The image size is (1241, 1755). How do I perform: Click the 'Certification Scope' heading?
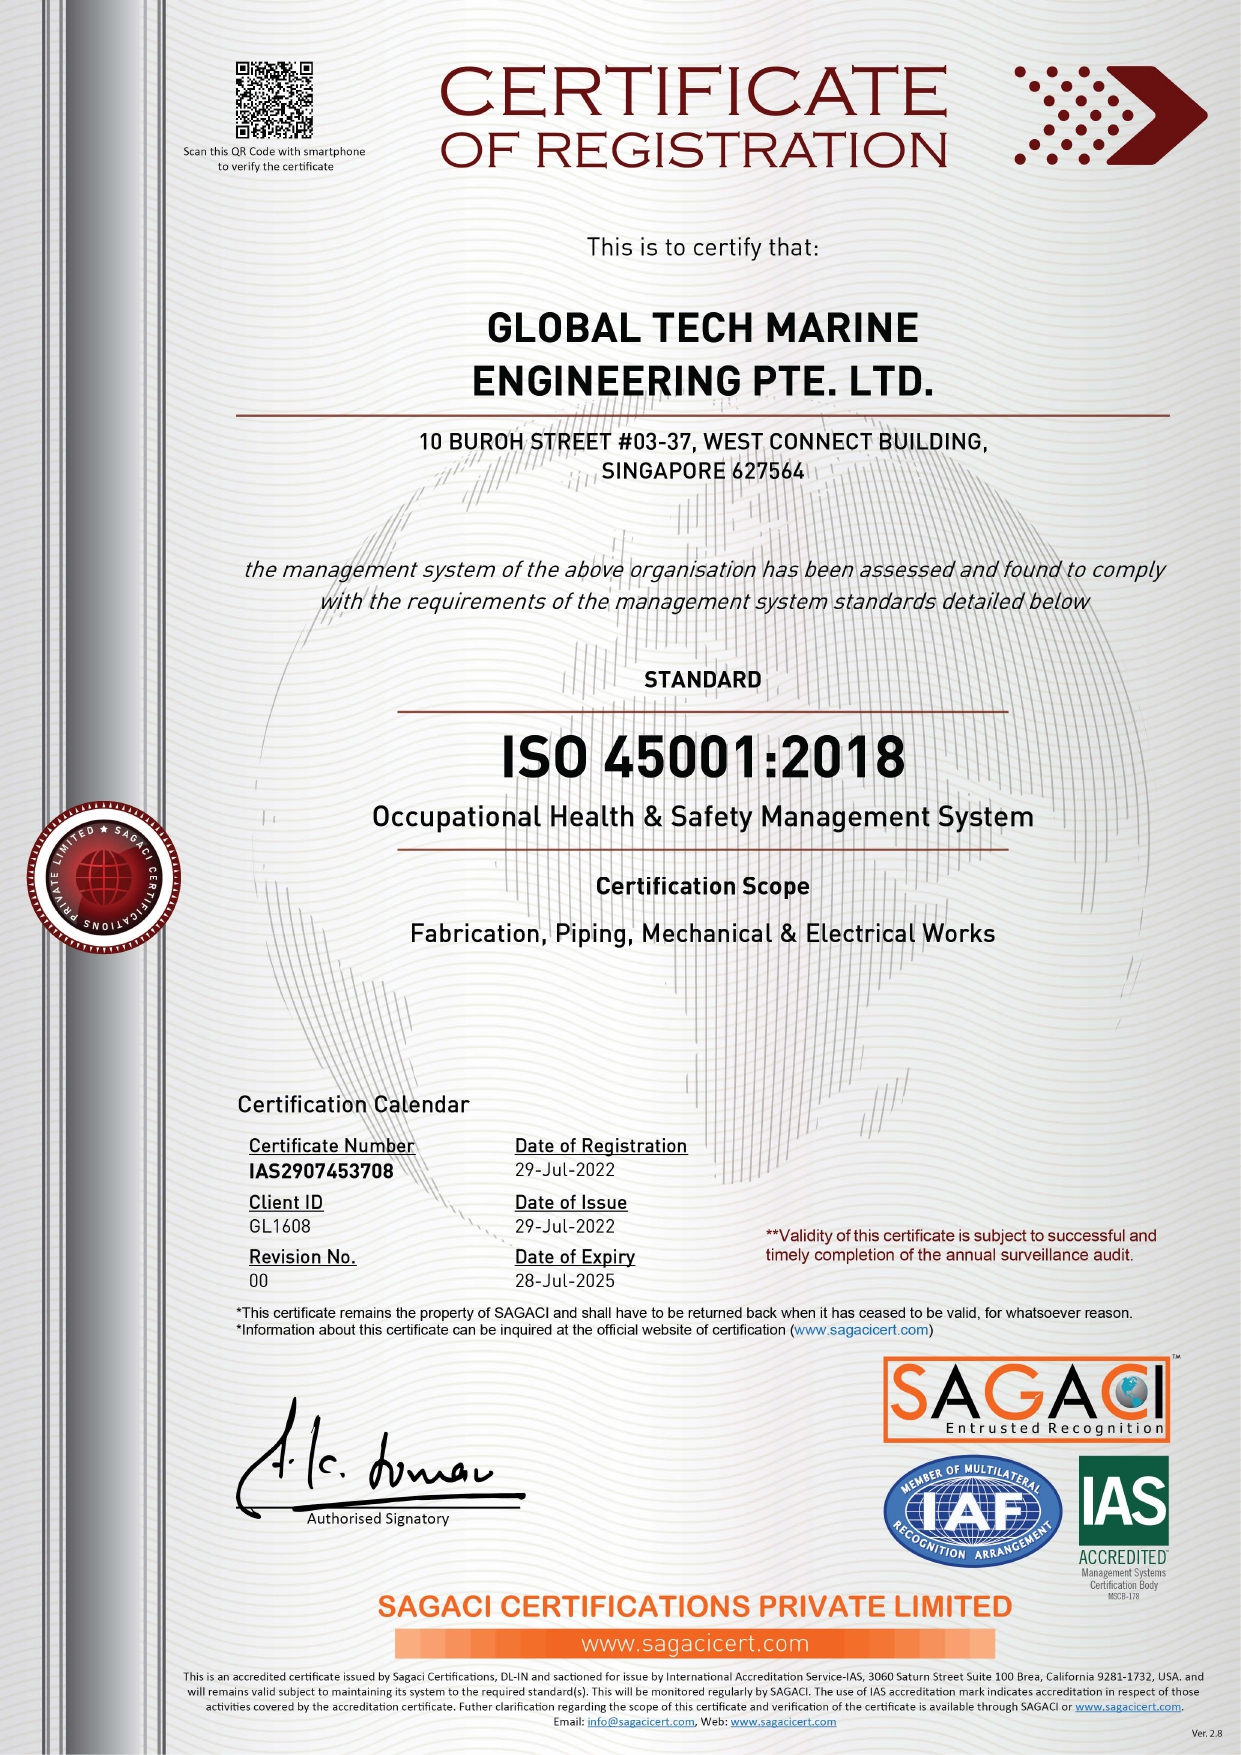[703, 886]
